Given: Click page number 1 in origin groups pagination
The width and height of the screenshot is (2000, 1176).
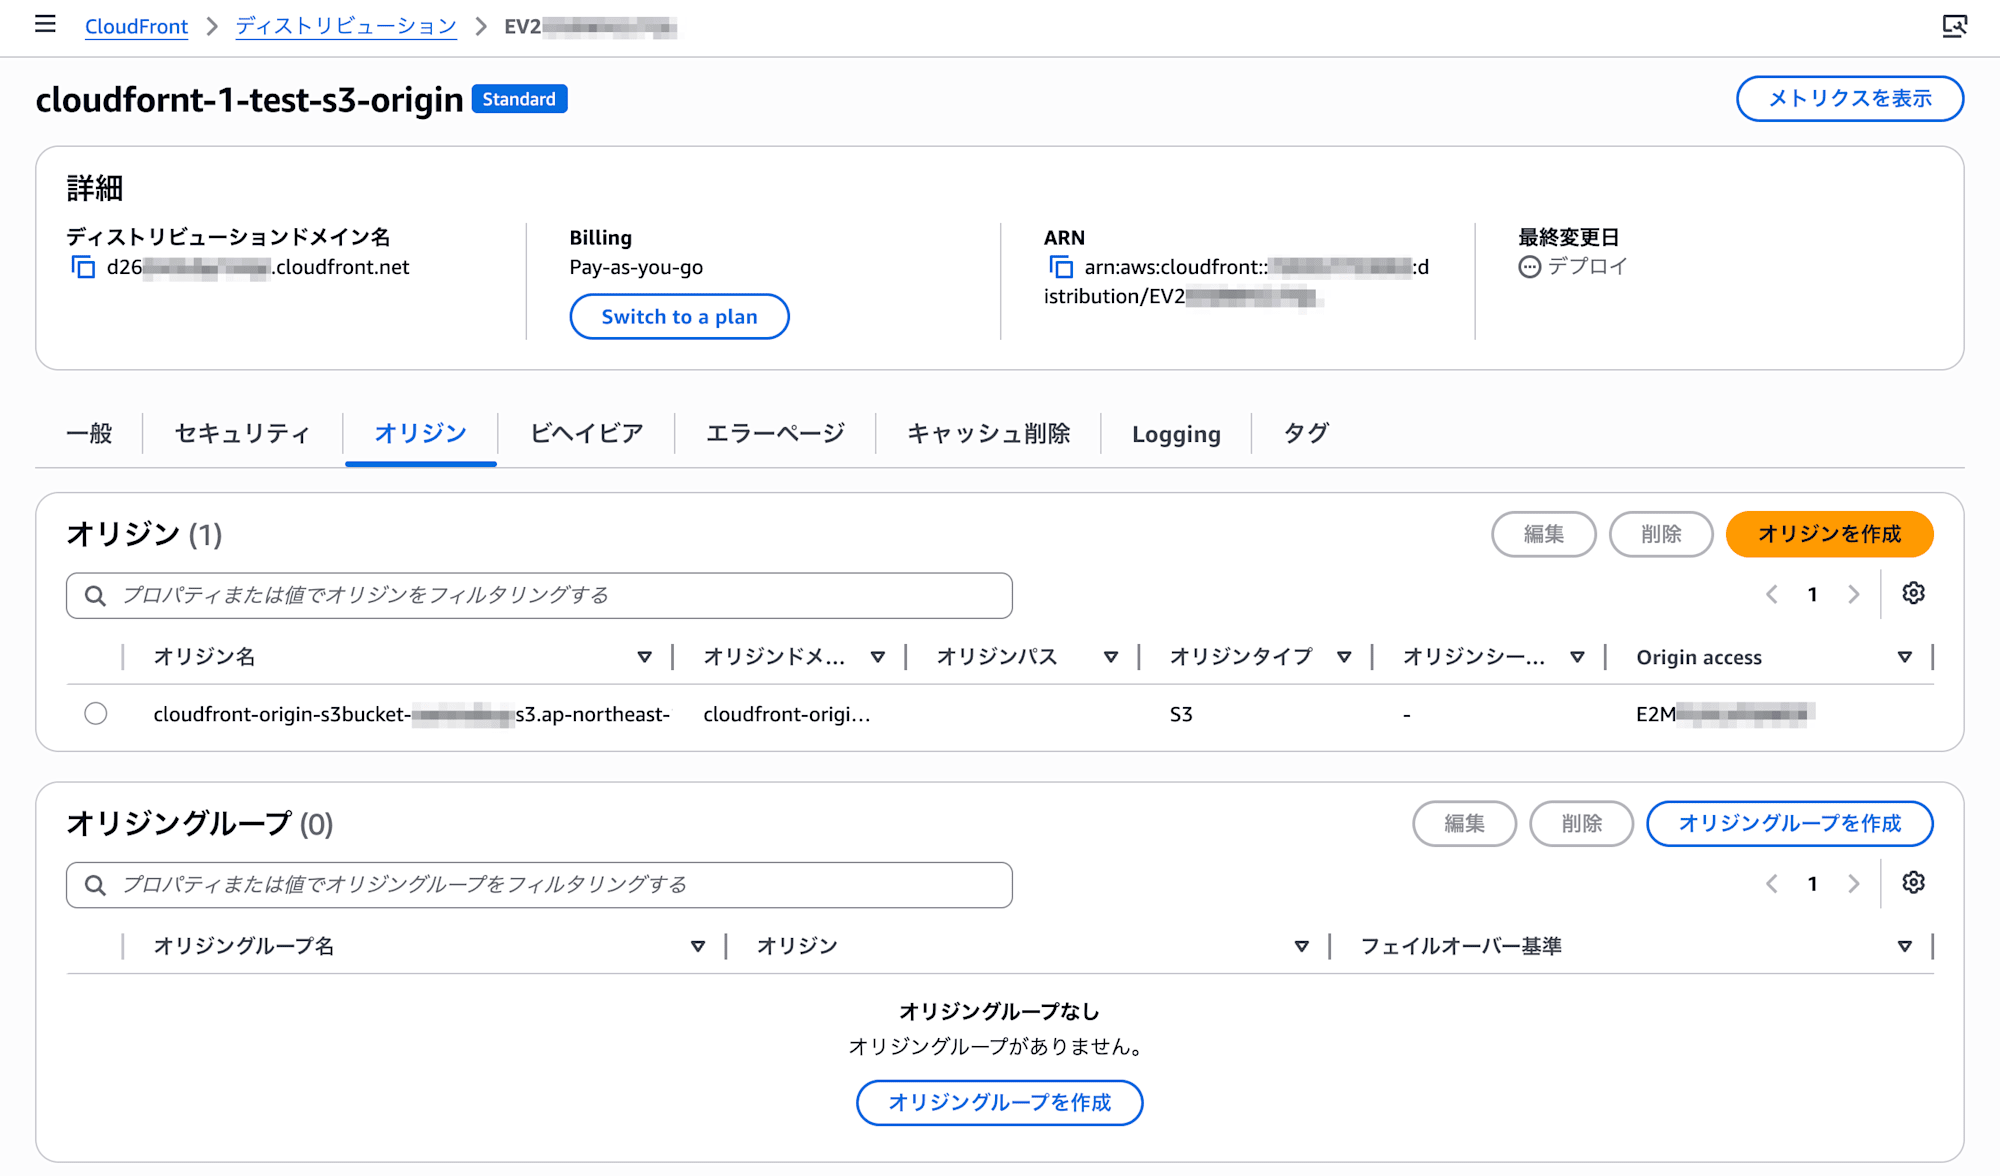Looking at the screenshot, I should pyautogui.click(x=1812, y=884).
